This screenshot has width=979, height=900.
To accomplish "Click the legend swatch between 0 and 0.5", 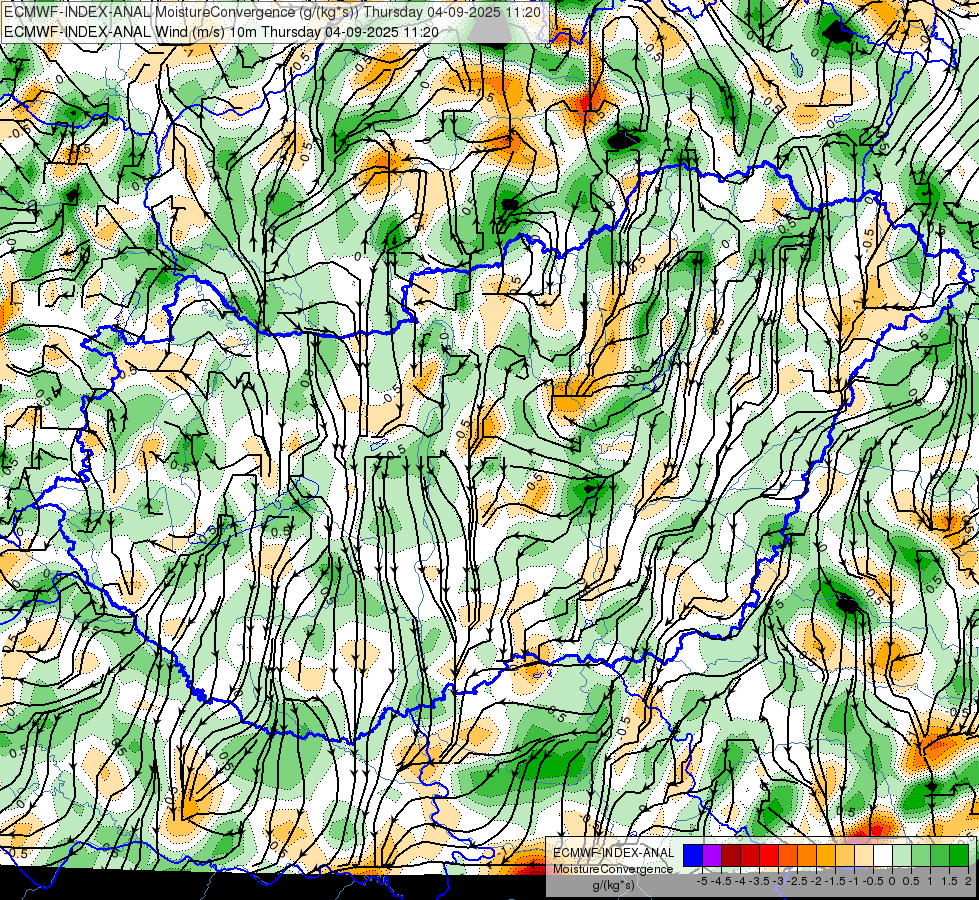I will coord(902,855).
